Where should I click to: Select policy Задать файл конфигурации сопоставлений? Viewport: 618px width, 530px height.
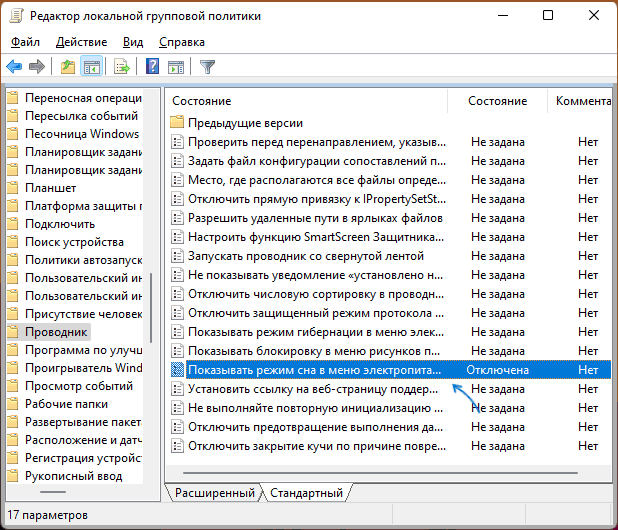point(317,161)
